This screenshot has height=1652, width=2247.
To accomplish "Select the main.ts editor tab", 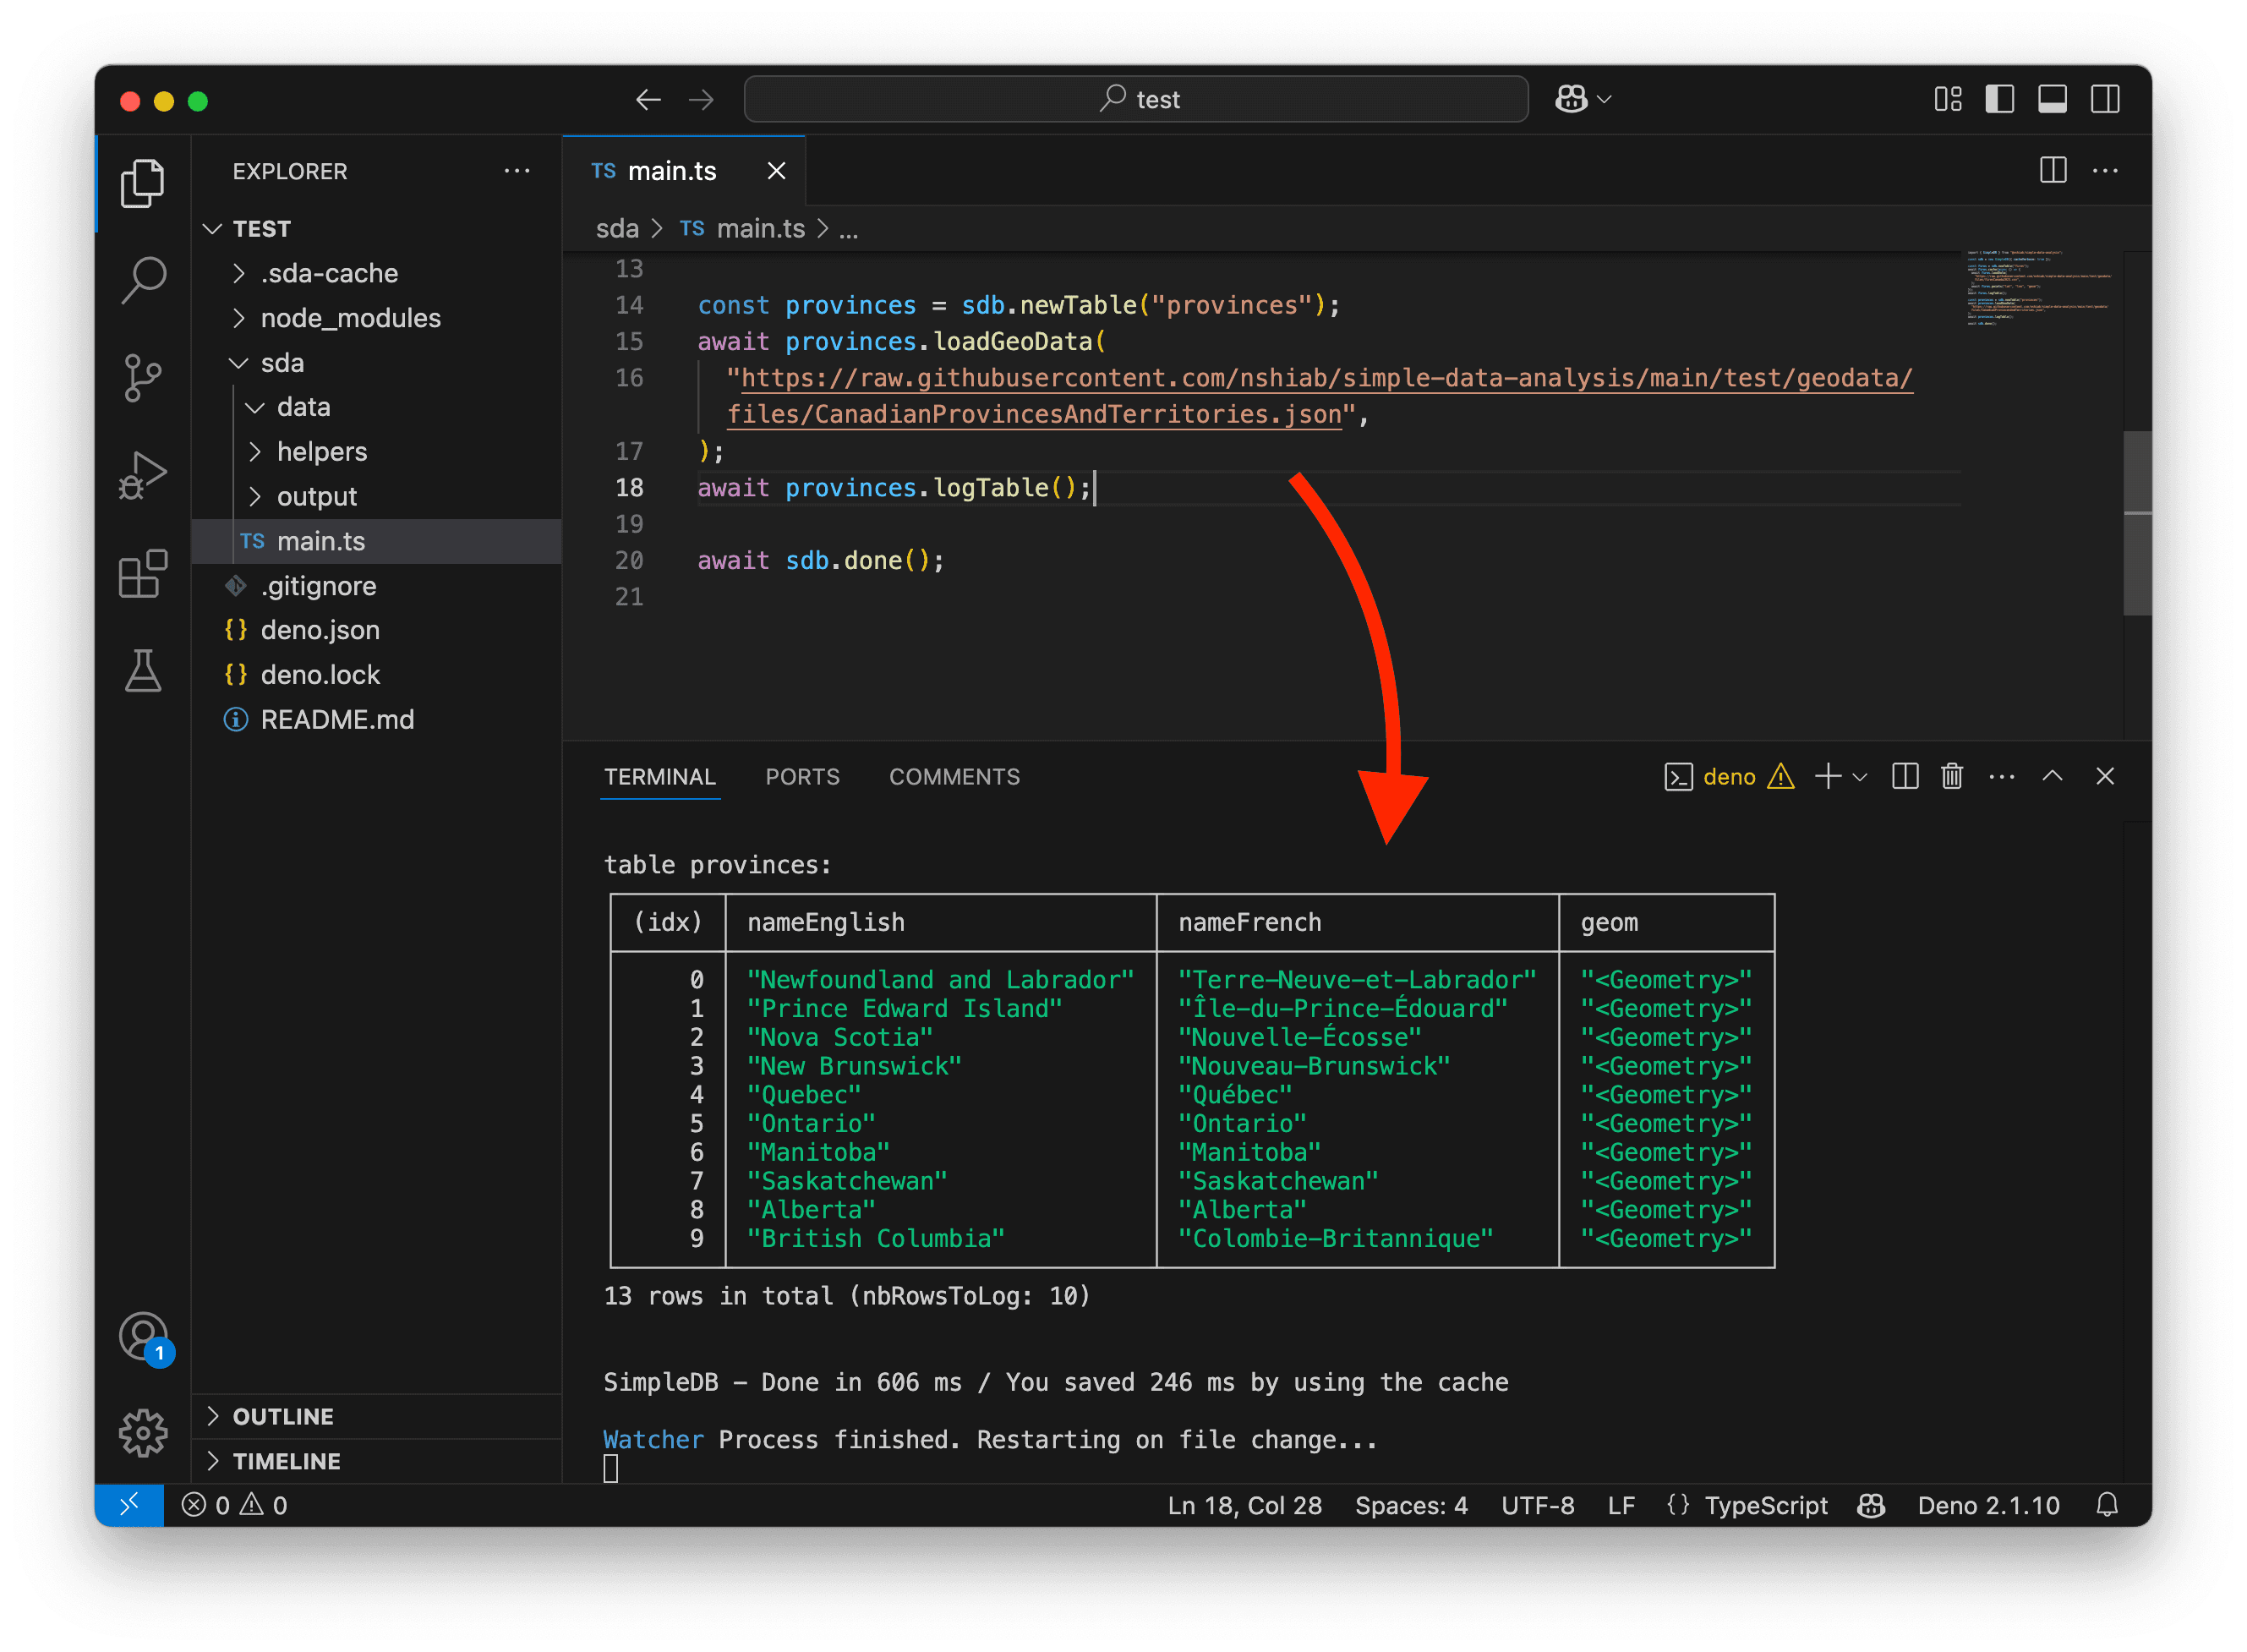I will [x=684, y=171].
